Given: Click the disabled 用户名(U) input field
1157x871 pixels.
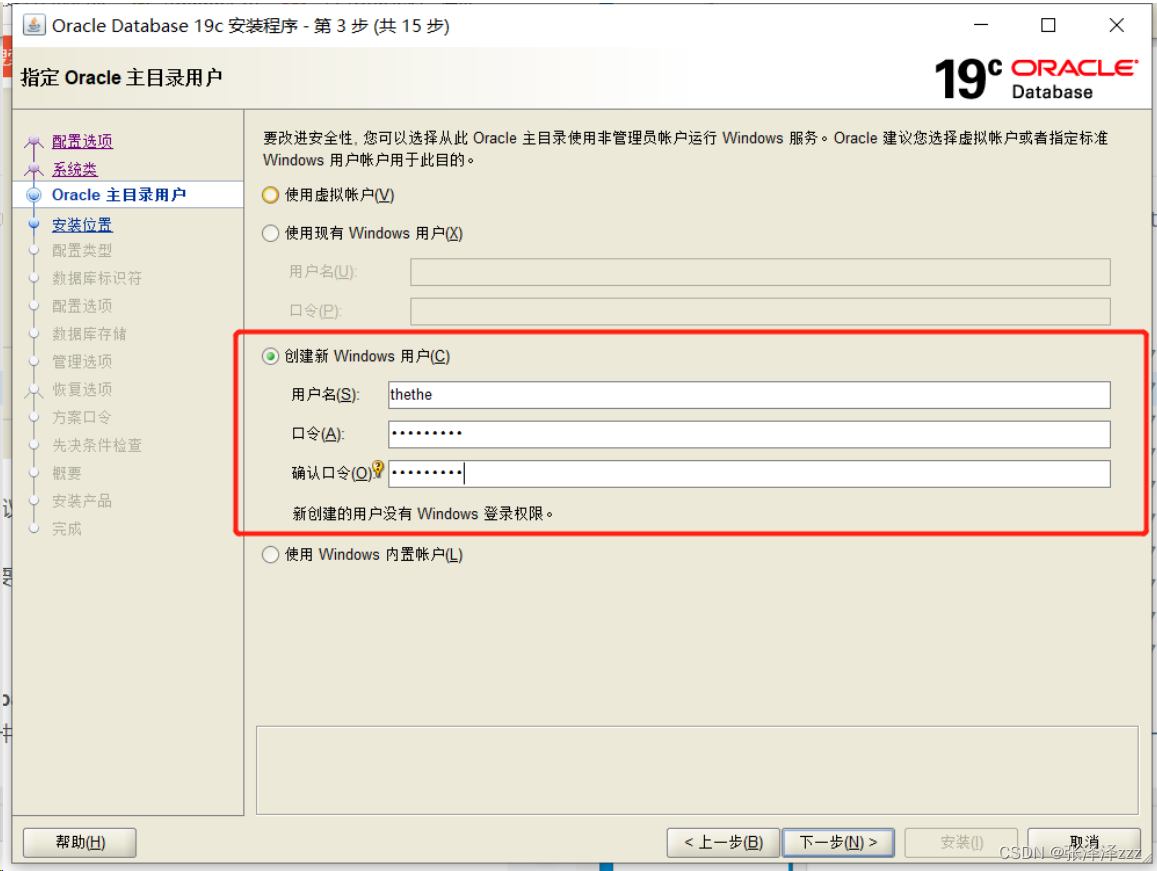Looking at the screenshot, I should (760, 272).
